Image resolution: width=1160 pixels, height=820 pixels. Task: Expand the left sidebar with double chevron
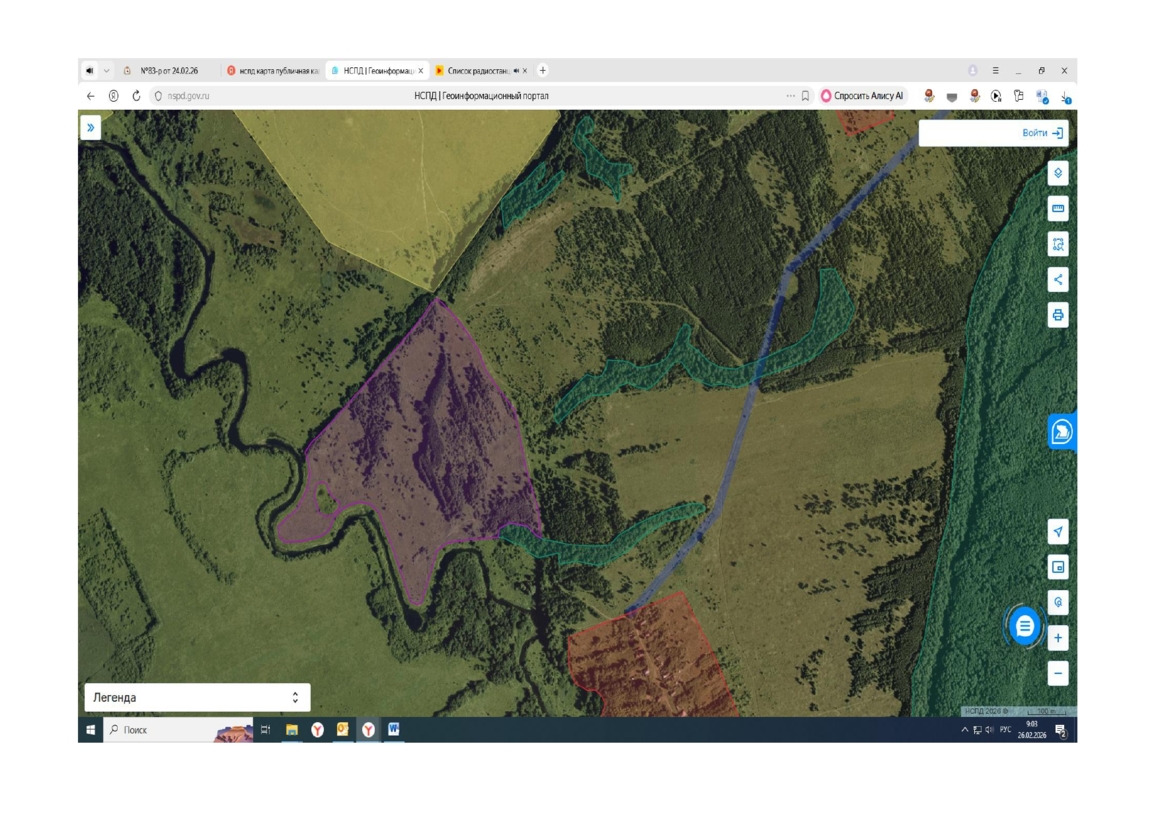click(90, 128)
